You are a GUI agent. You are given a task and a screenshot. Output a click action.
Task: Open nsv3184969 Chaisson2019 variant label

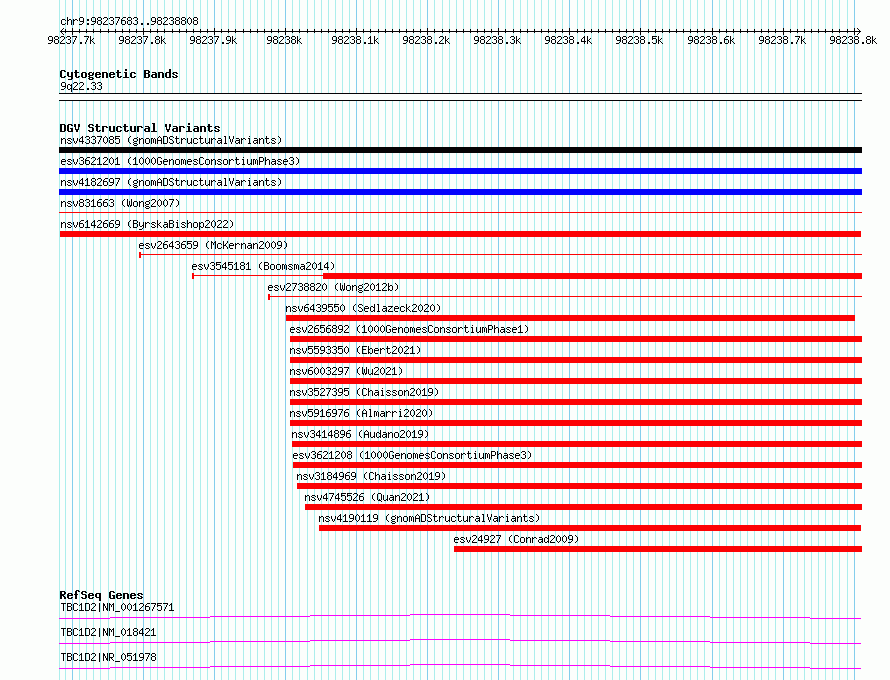(371, 476)
